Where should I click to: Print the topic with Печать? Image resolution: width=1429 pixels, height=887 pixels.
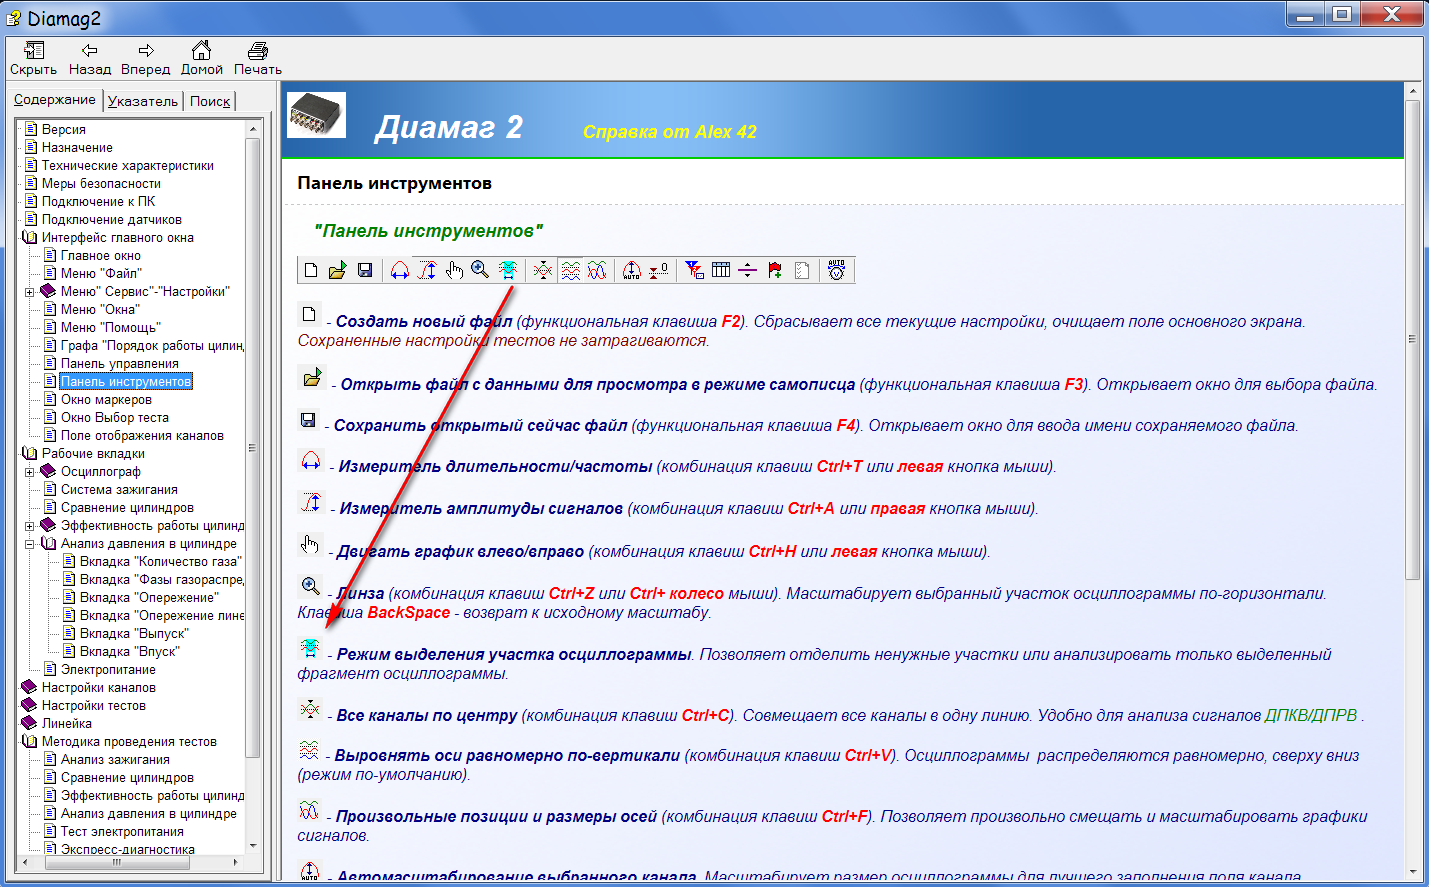[258, 59]
